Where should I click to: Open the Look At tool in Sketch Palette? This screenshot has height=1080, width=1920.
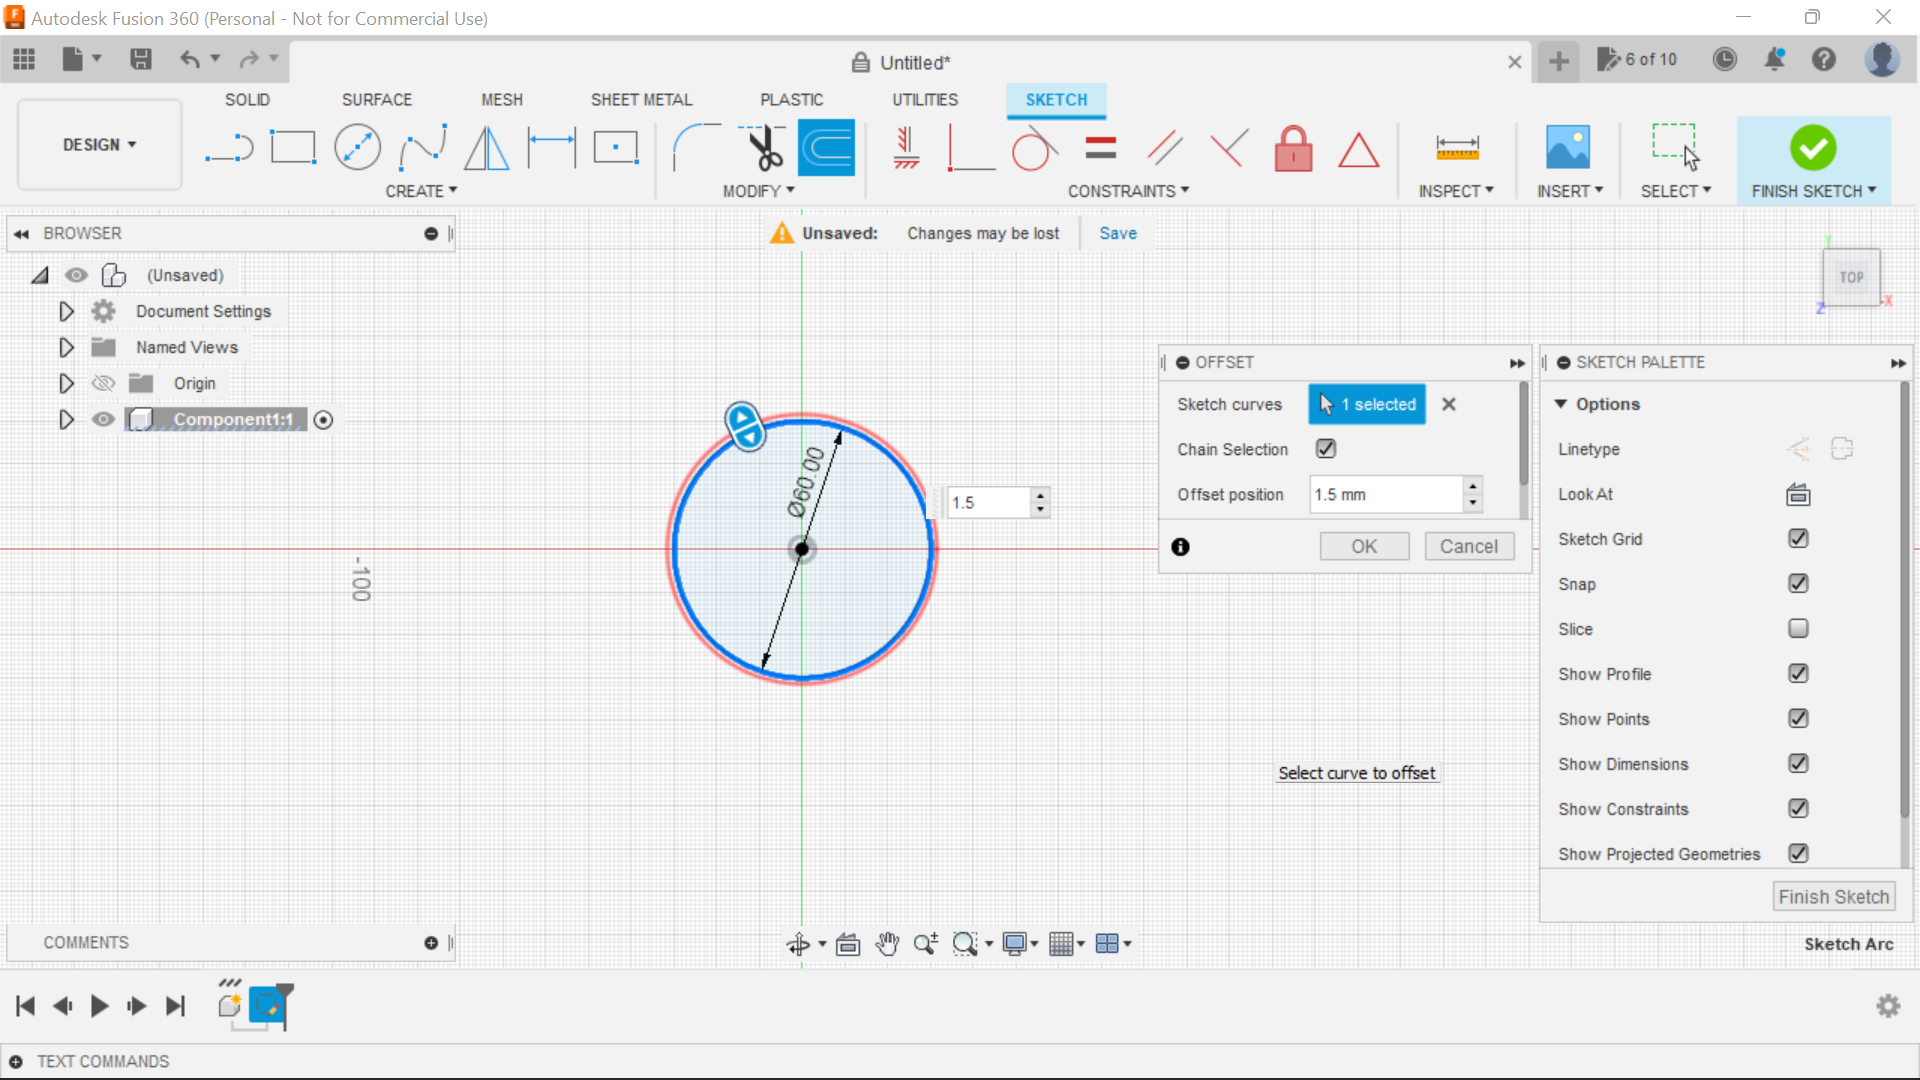pyautogui.click(x=1797, y=494)
